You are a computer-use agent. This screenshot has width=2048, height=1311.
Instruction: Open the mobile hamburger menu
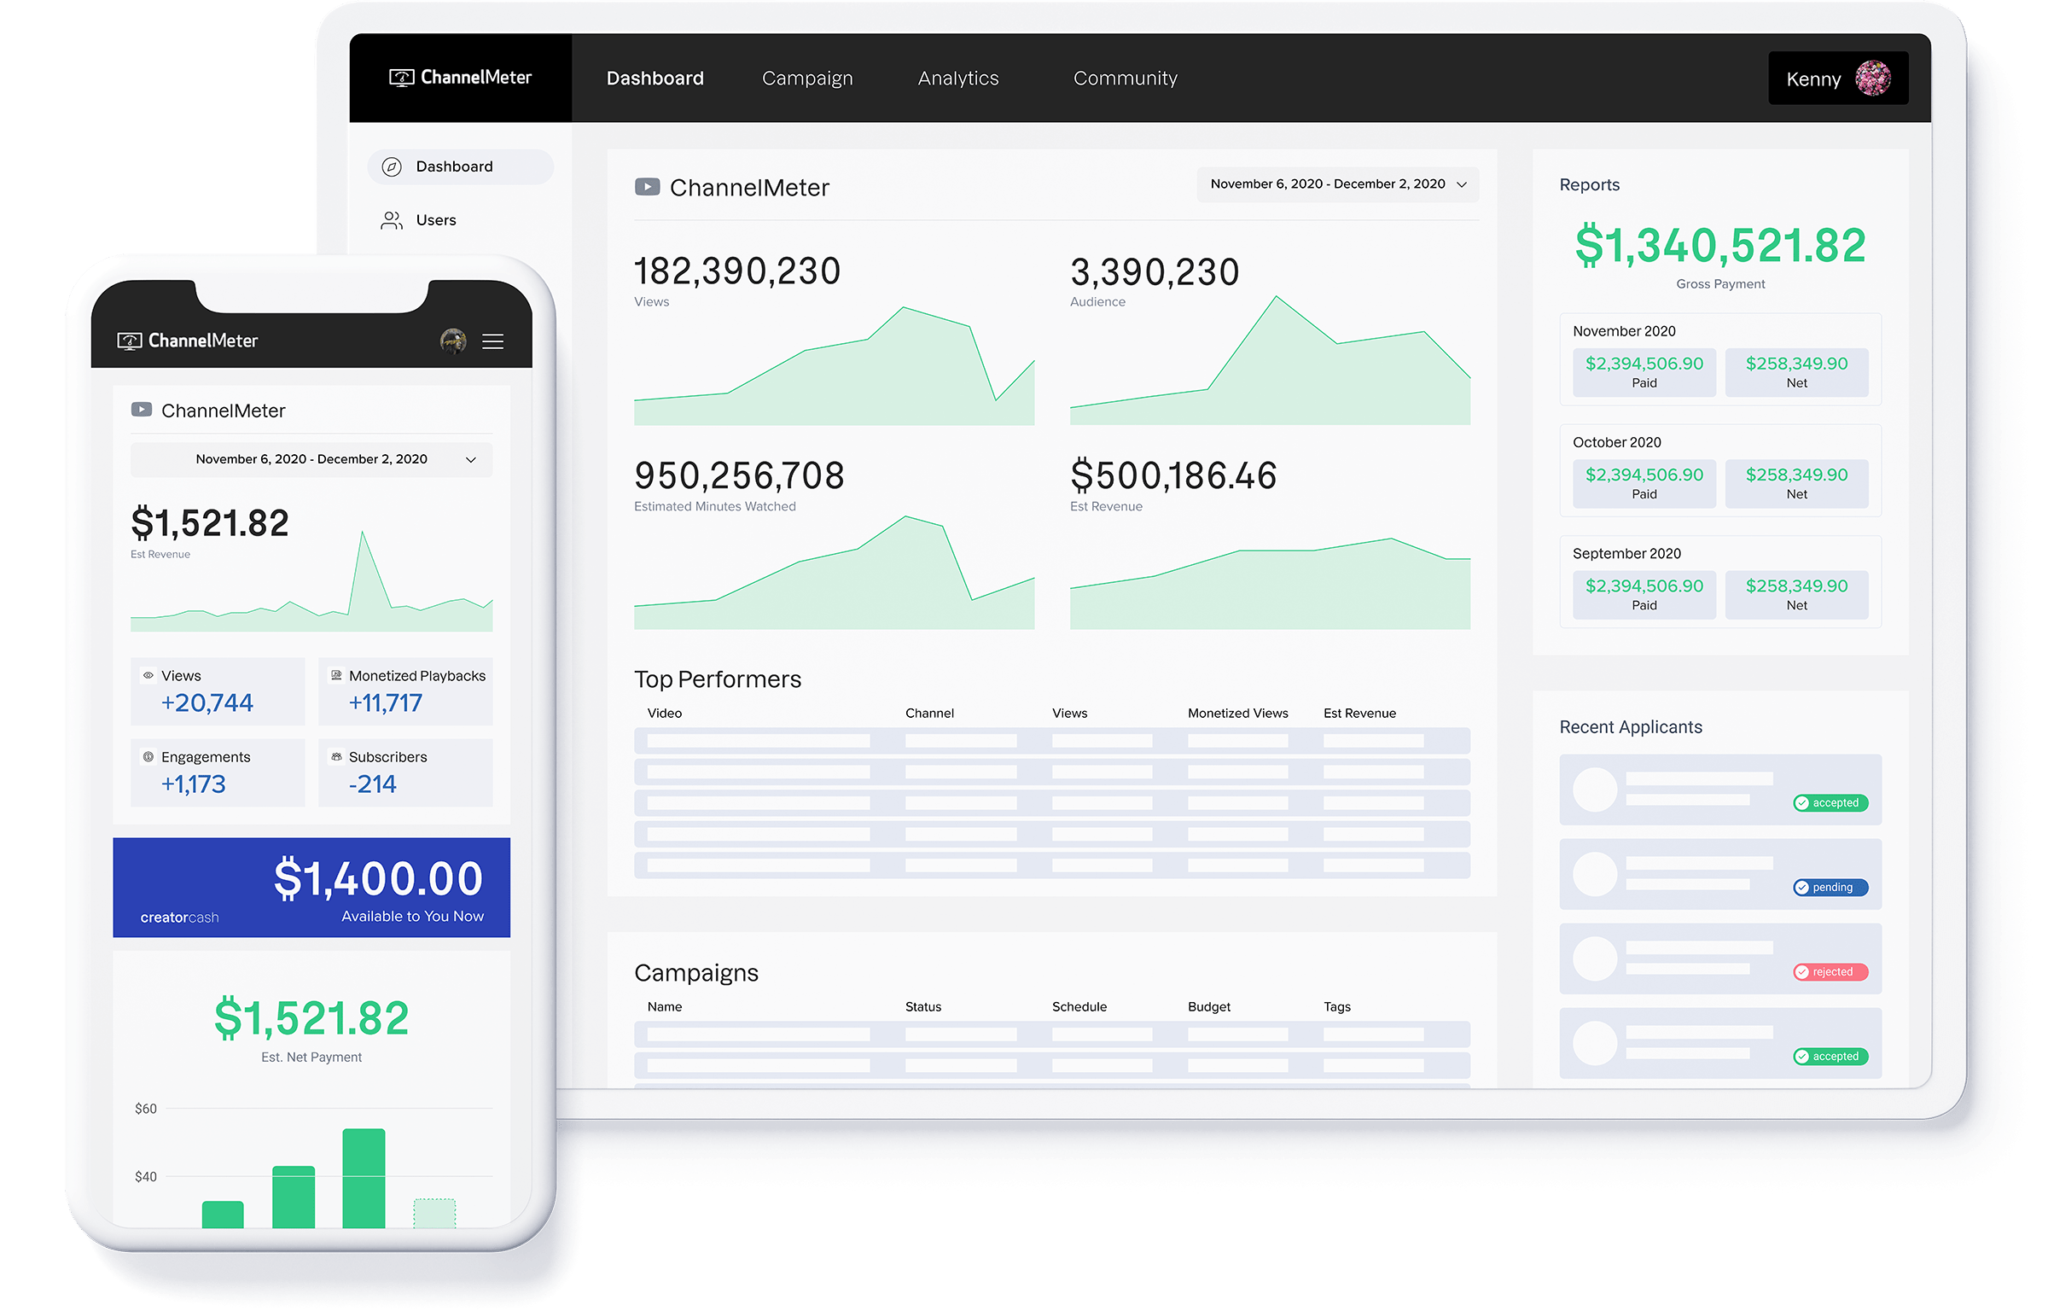coord(493,341)
